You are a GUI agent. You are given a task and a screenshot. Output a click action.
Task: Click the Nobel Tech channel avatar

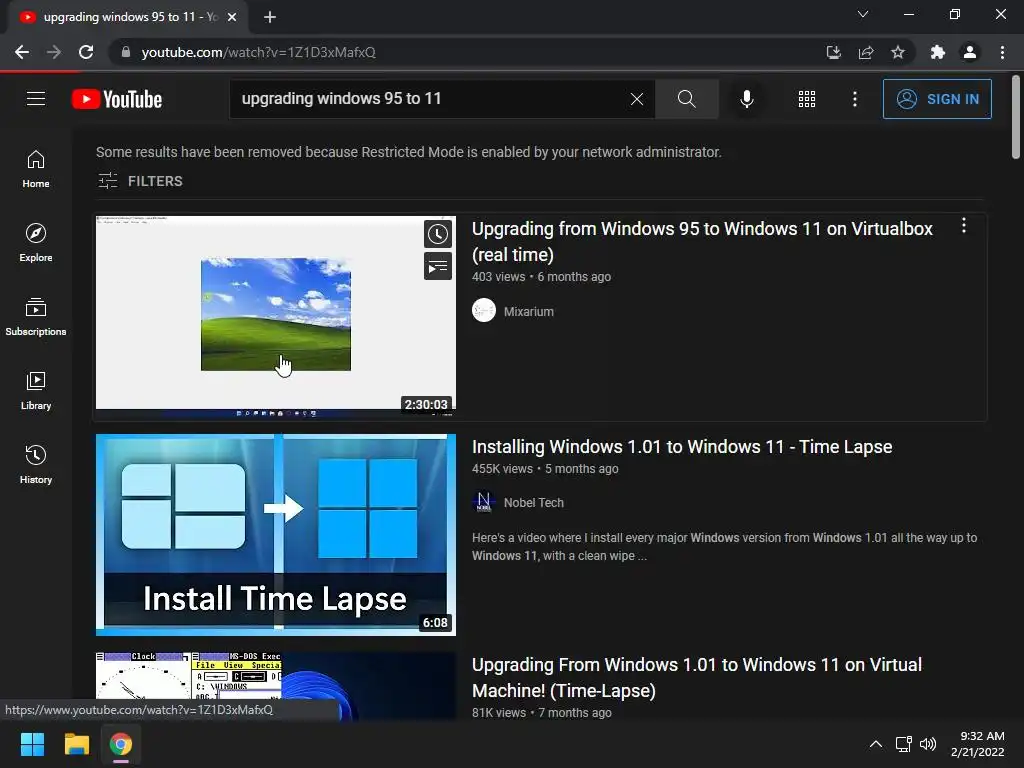tap(484, 502)
